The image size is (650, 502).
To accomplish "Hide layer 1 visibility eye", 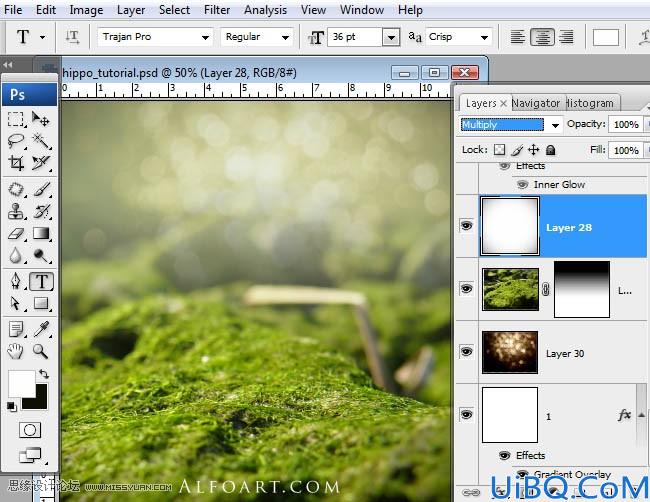I will click(x=466, y=415).
